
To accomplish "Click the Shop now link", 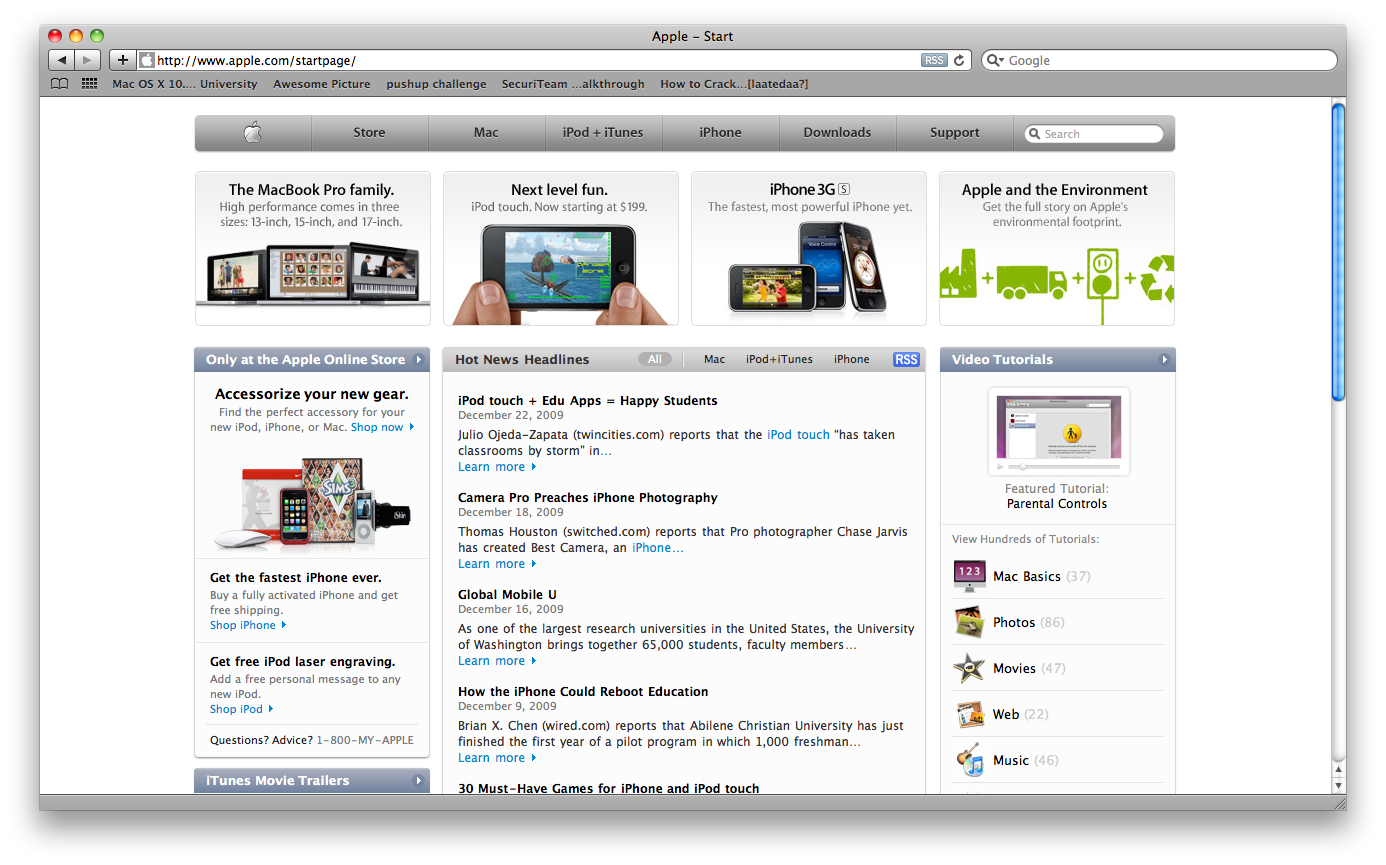I will click(377, 427).
